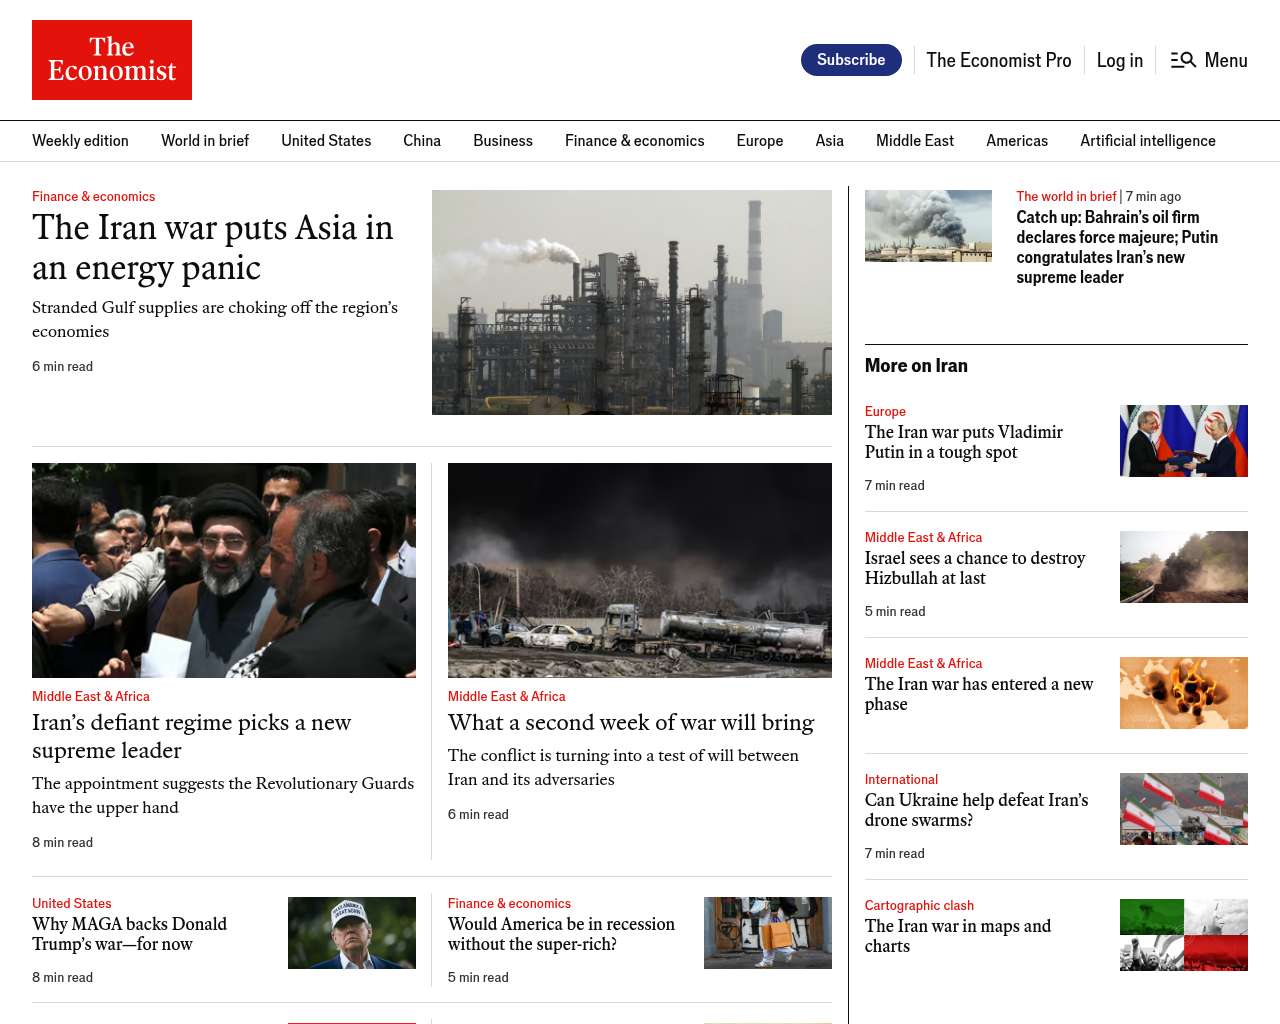Open the oil refinery lead image

click(x=631, y=302)
